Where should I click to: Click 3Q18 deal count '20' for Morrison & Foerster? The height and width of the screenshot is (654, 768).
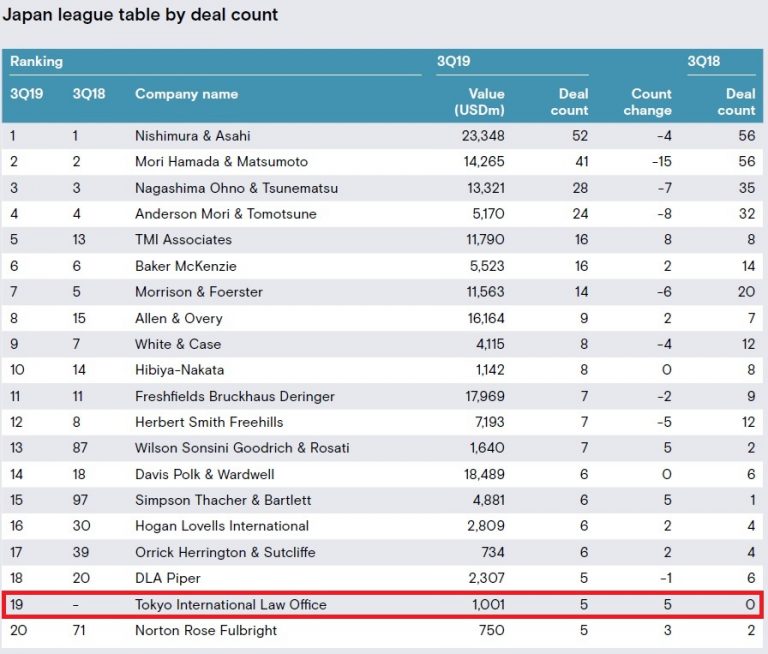[x=746, y=292]
